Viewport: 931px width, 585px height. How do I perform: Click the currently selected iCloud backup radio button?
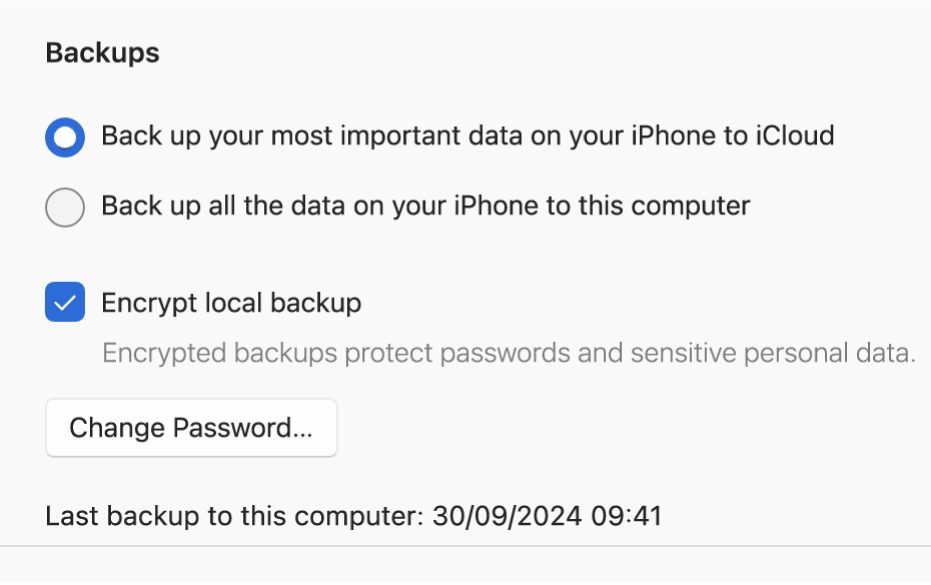[x=64, y=136]
